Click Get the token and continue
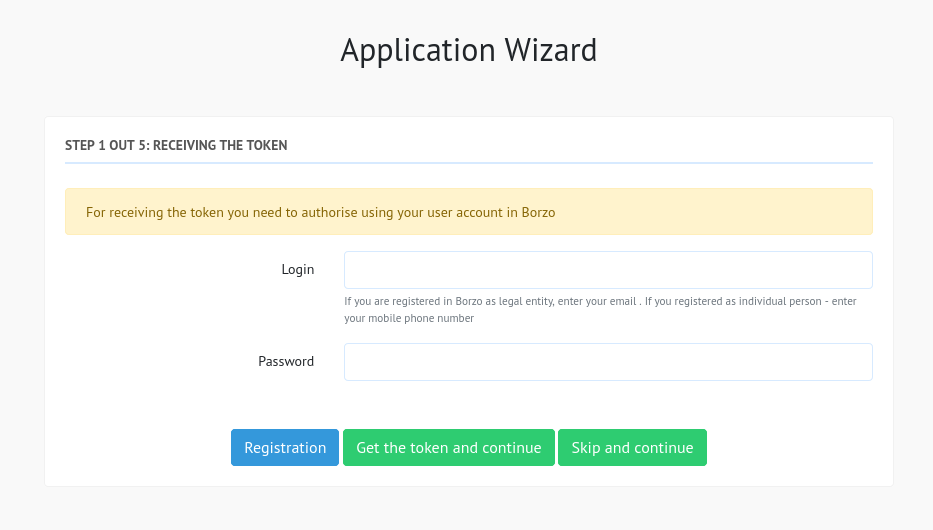 (449, 447)
